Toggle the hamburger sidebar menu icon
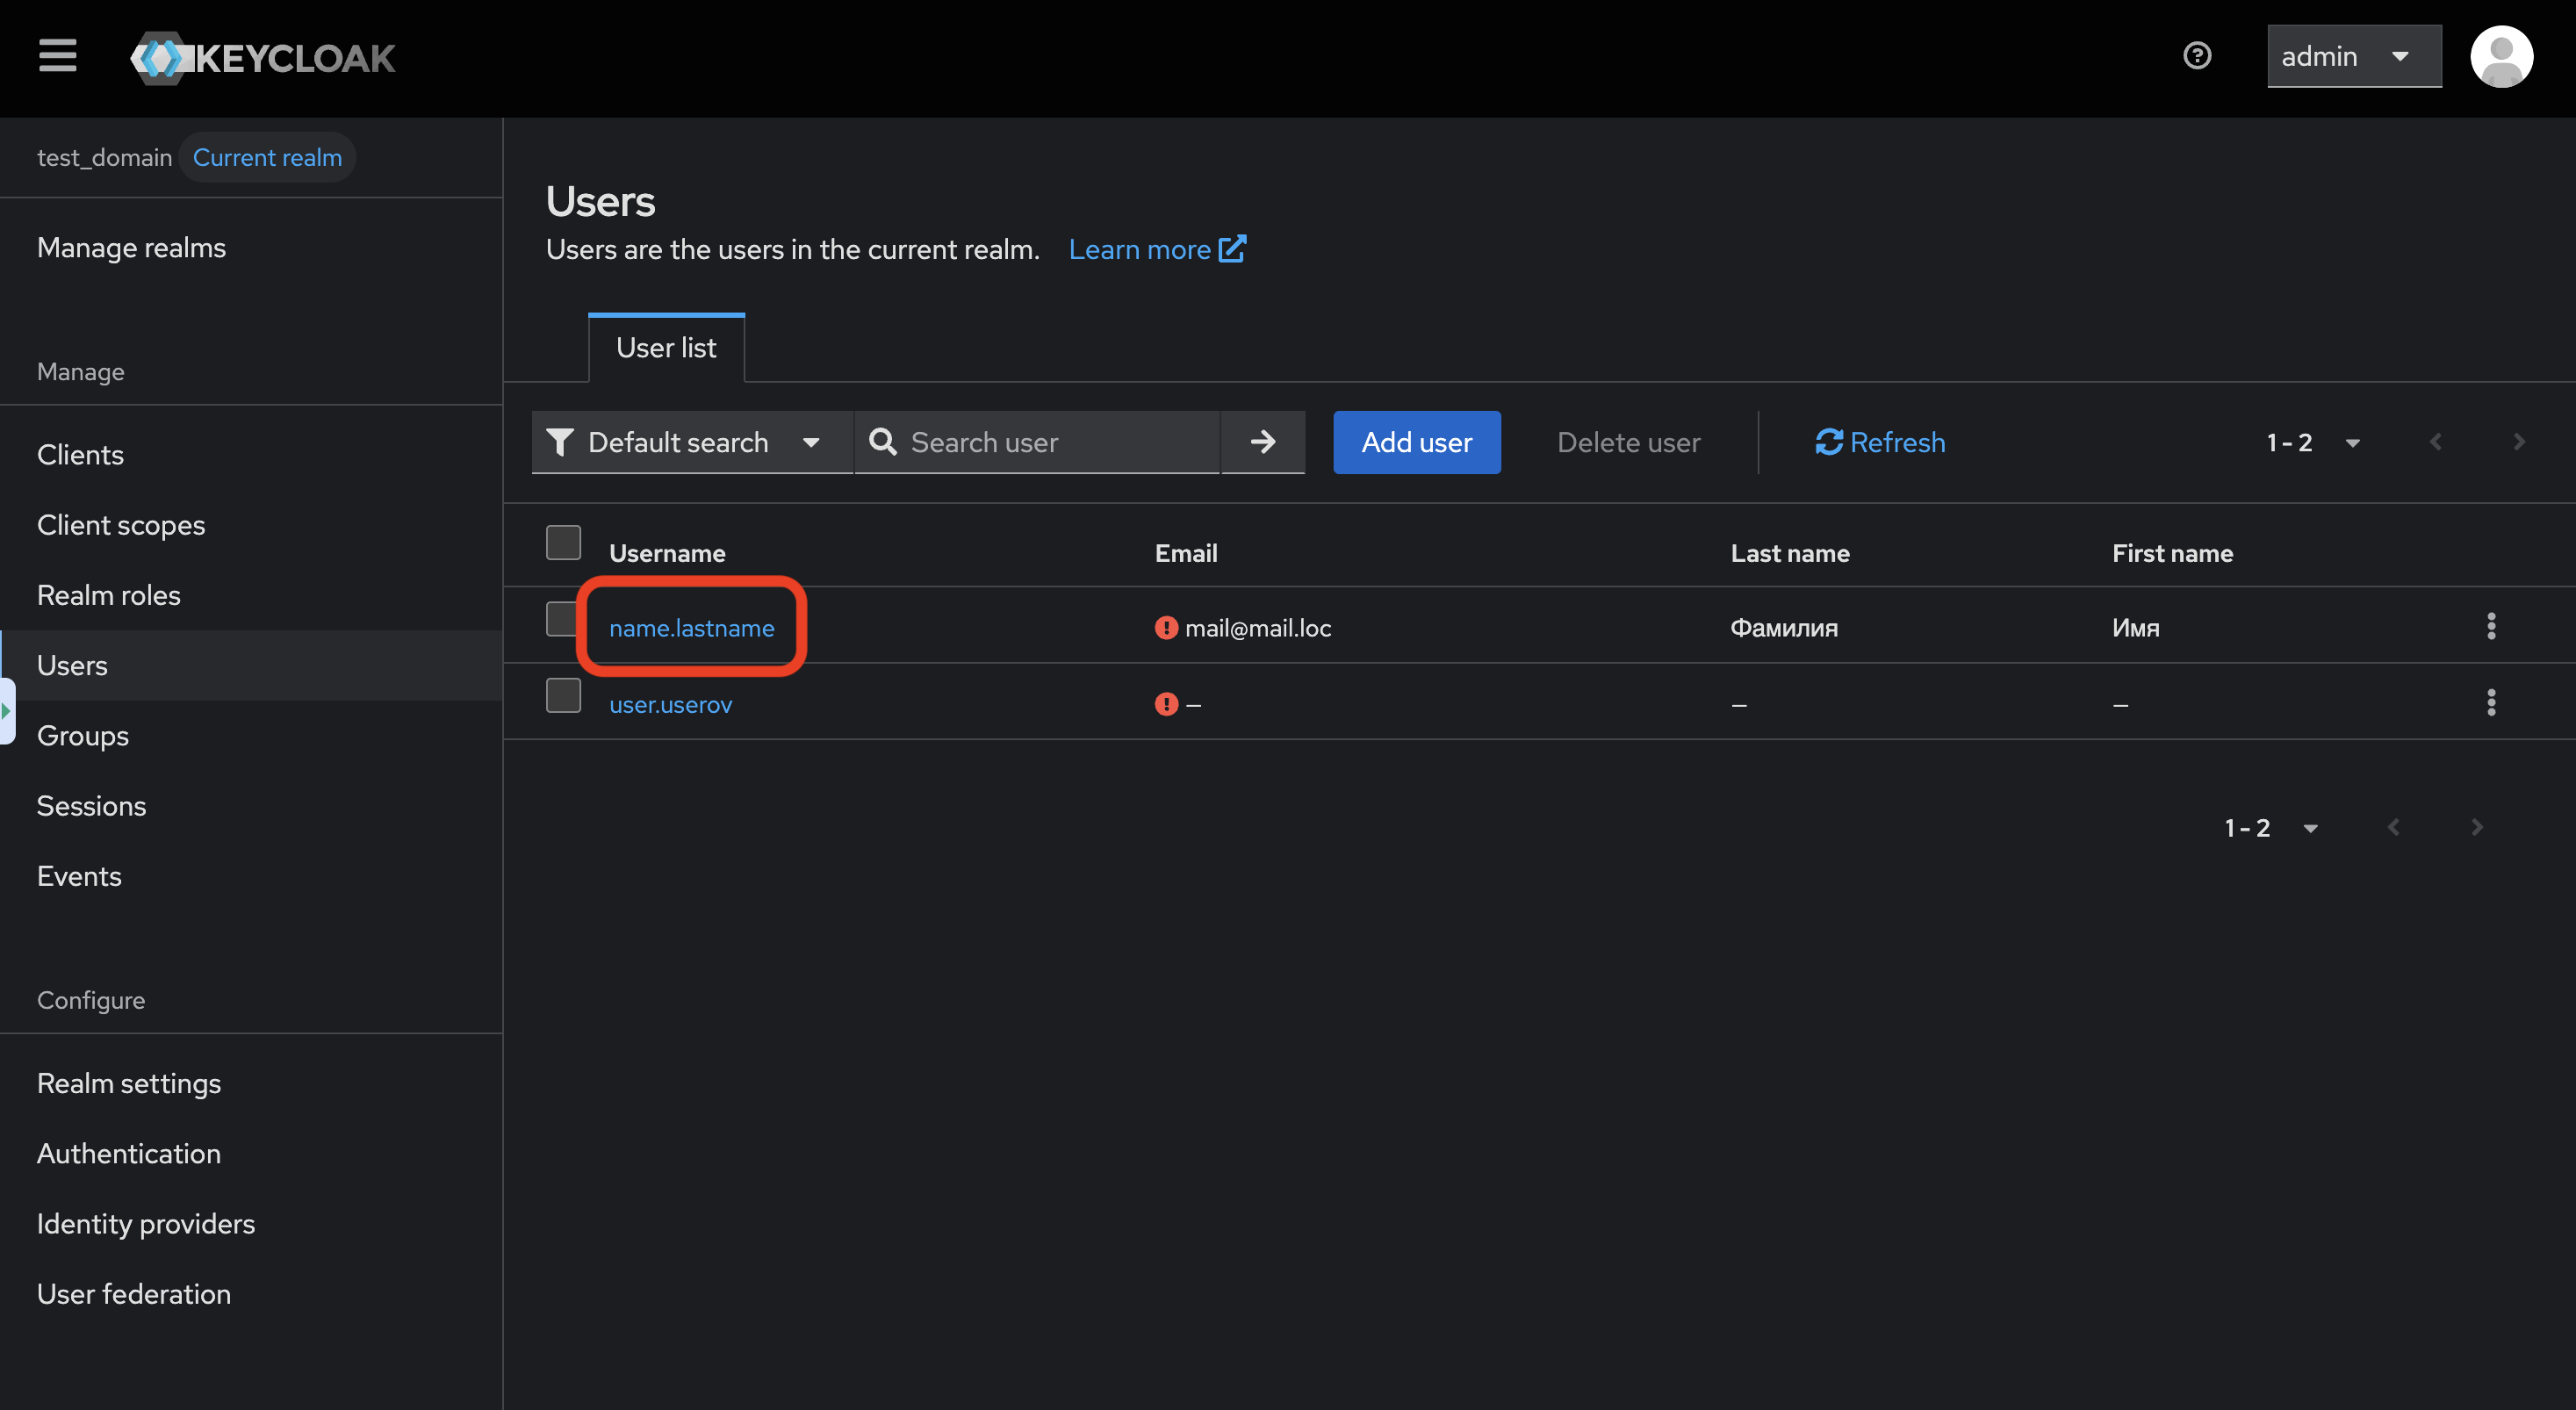Viewport: 2576px width, 1410px height. pos(57,56)
